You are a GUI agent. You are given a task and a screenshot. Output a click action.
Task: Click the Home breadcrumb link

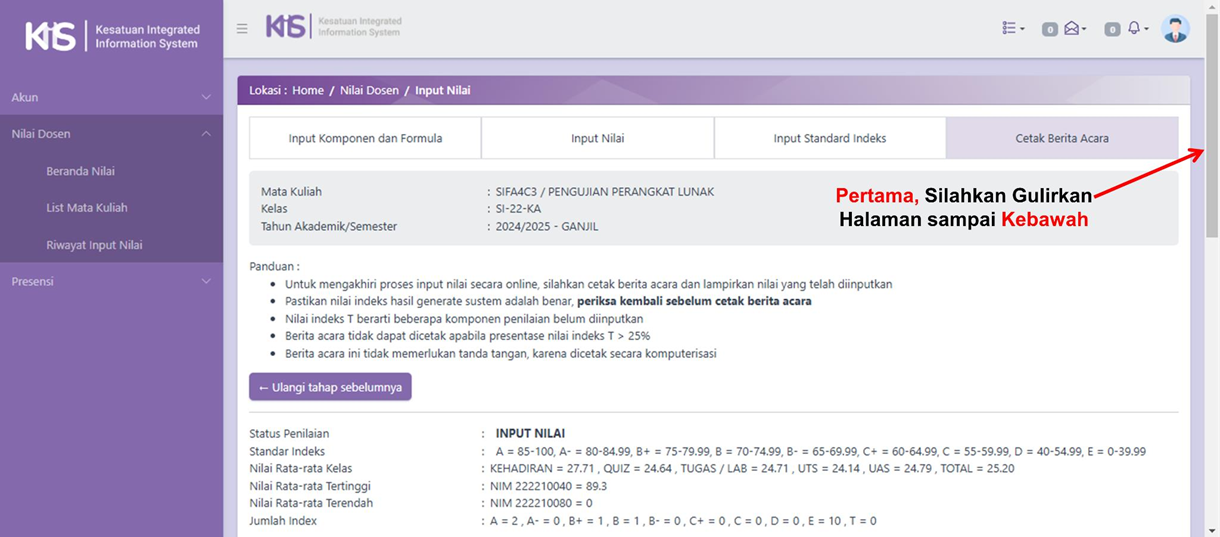click(308, 90)
